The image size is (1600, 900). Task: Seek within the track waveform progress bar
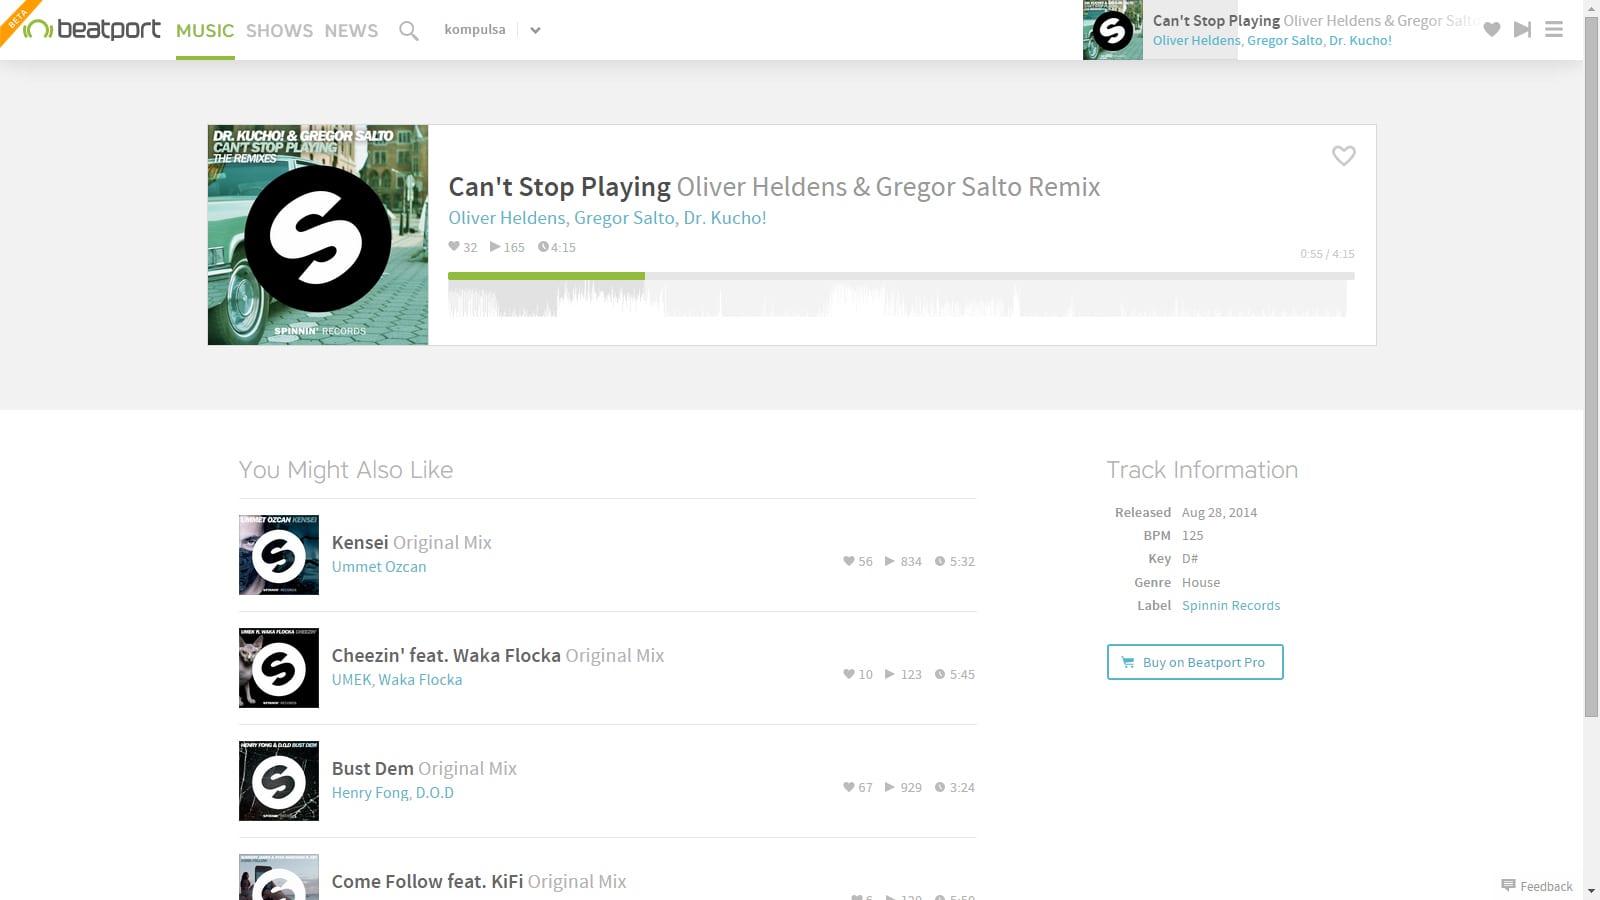tap(900, 296)
